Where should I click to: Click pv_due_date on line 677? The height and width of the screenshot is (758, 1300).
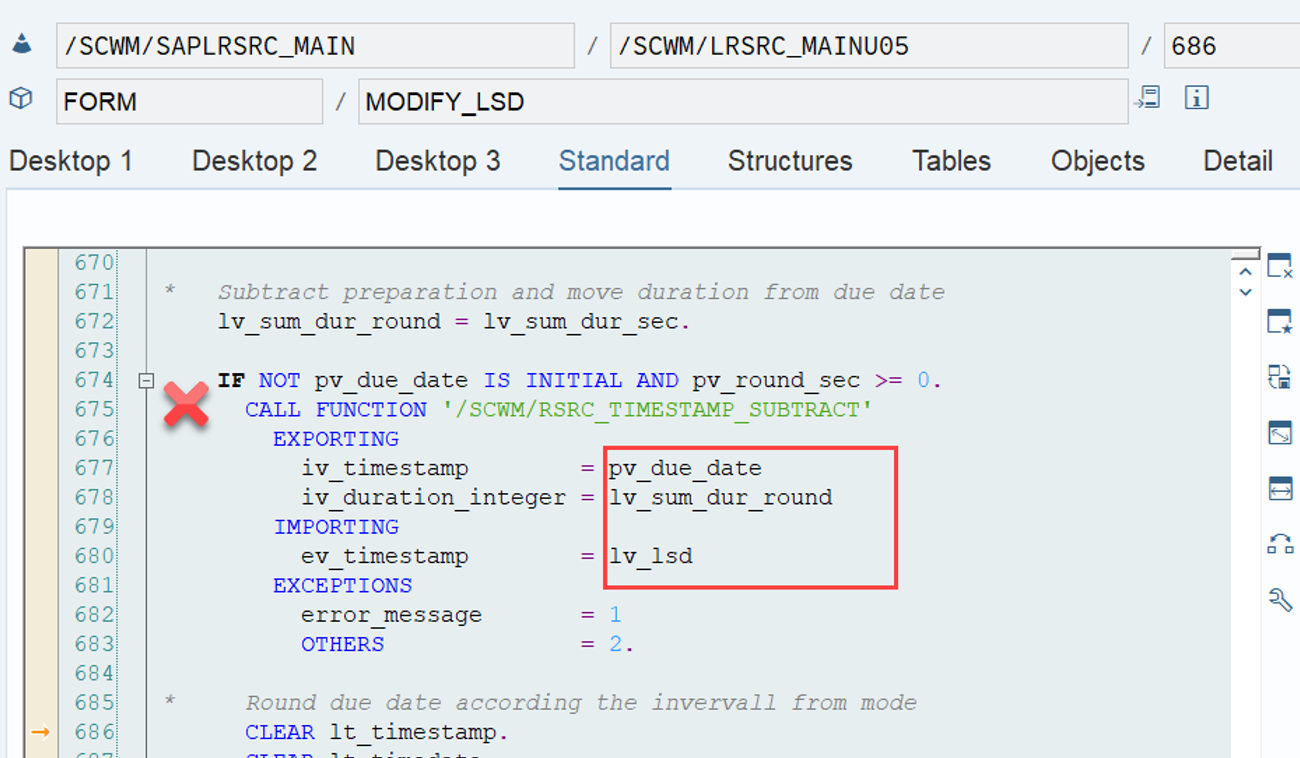pyautogui.click(x=685, y=468)
